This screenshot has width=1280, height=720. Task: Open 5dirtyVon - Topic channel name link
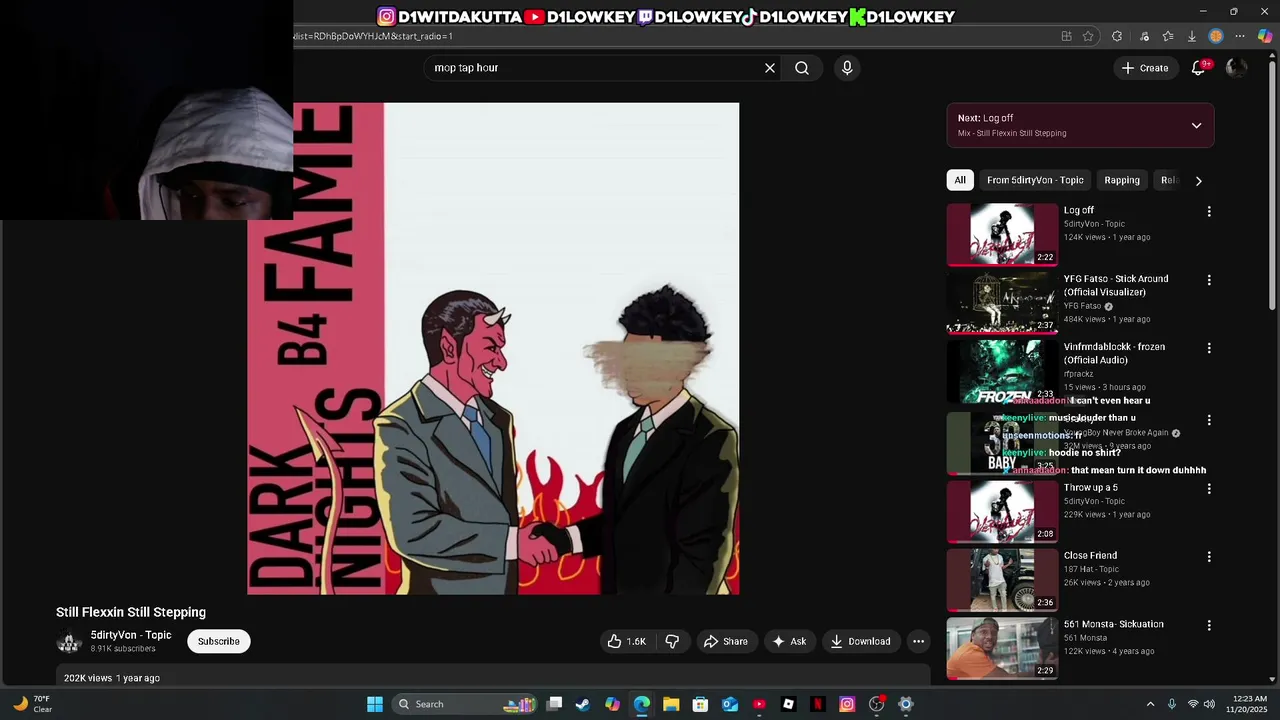131,635
